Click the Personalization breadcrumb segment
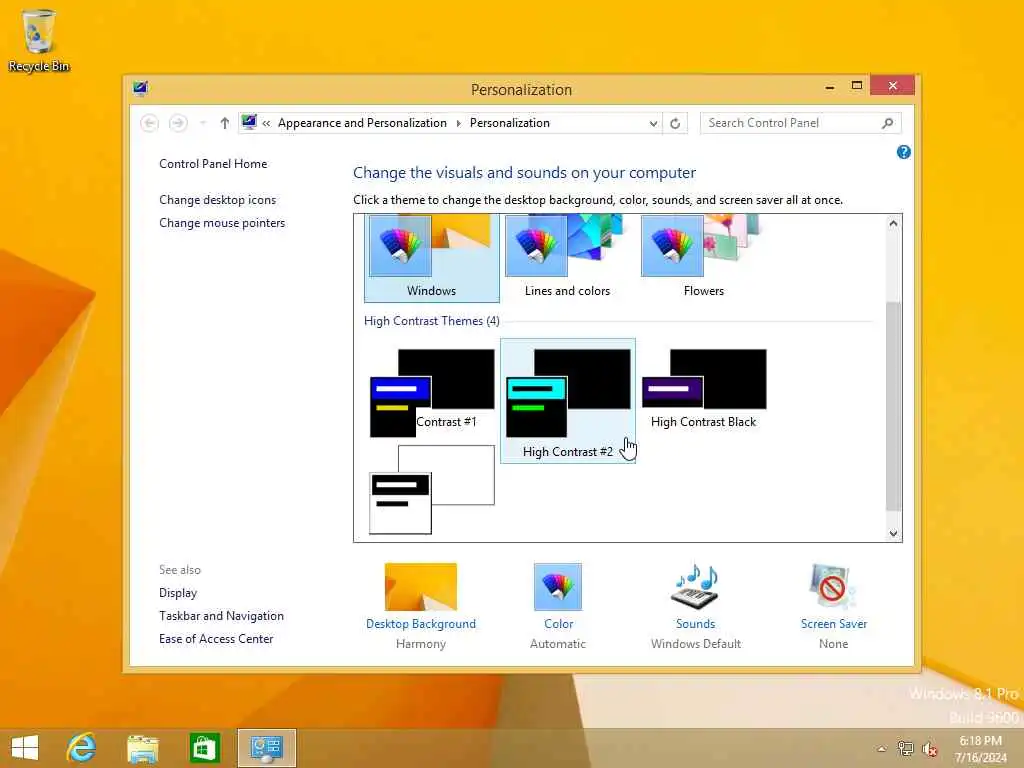Viewport: 1024px width, 768px height. (509, 123)
